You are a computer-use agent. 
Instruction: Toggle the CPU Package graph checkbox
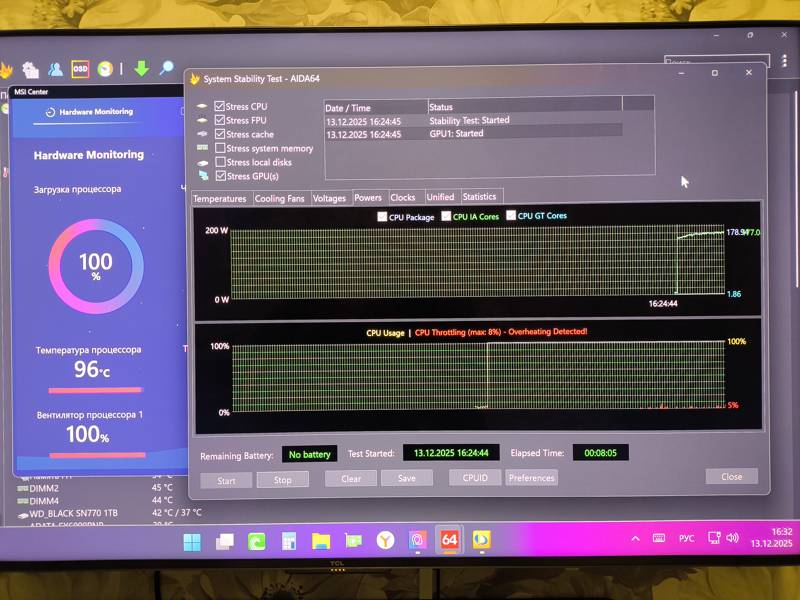pyautogui.click(x=383, y=216)
